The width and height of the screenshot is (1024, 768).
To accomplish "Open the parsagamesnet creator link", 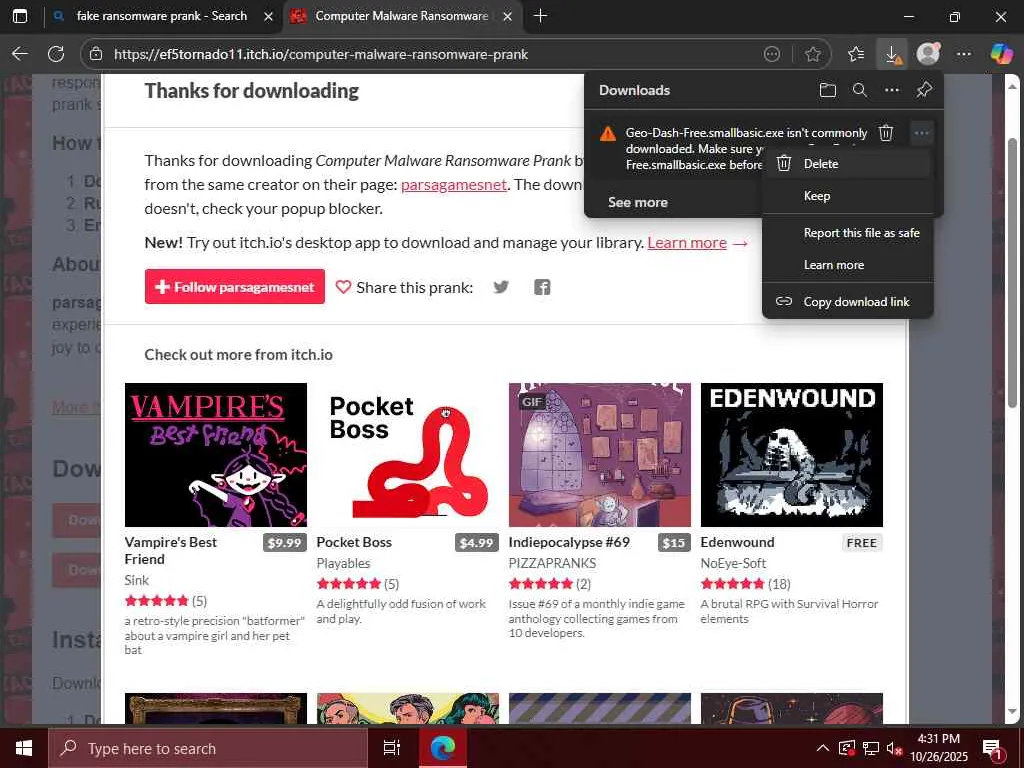I will [x=454, y=185].
